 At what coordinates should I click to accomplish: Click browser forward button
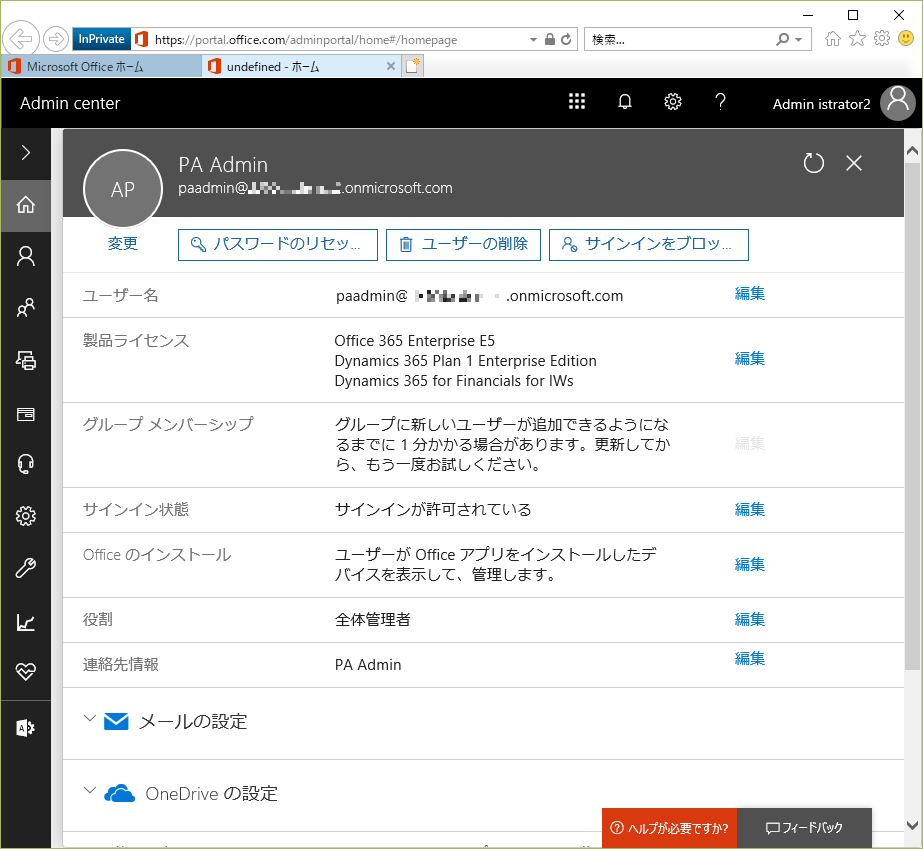point(56,39)
